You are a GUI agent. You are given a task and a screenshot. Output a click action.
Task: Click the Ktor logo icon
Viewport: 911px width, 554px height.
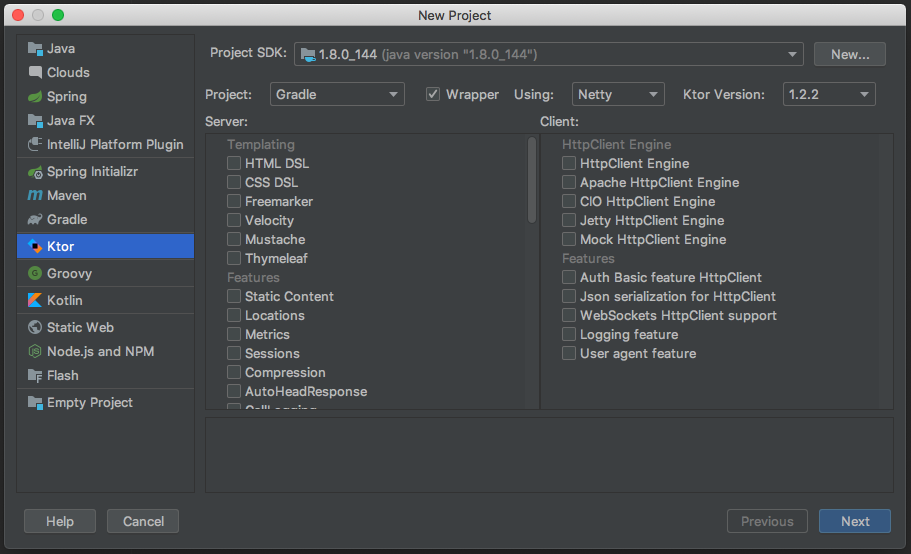(x=35, y=246)
